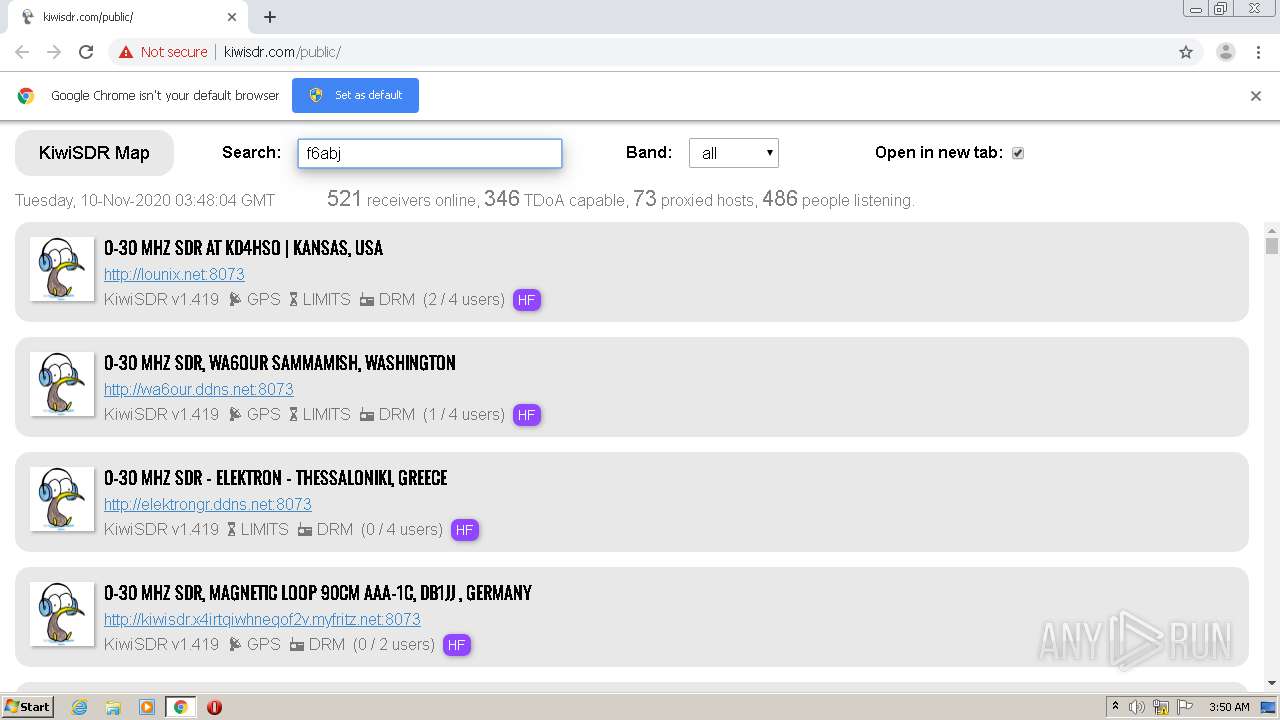Click the DRM radio icon in DB1JJ row
Screen dimensions: 1280x720
[x=297, y=645]
